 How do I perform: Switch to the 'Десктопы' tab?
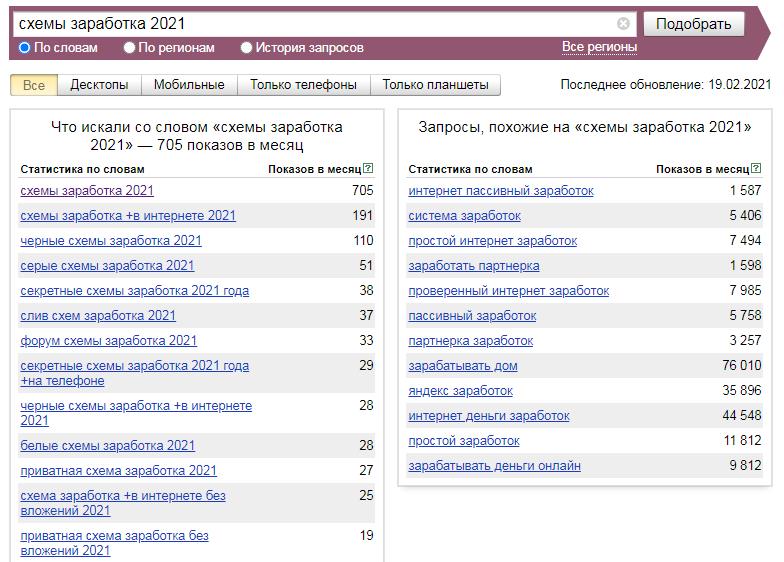[x=99, y=85]
